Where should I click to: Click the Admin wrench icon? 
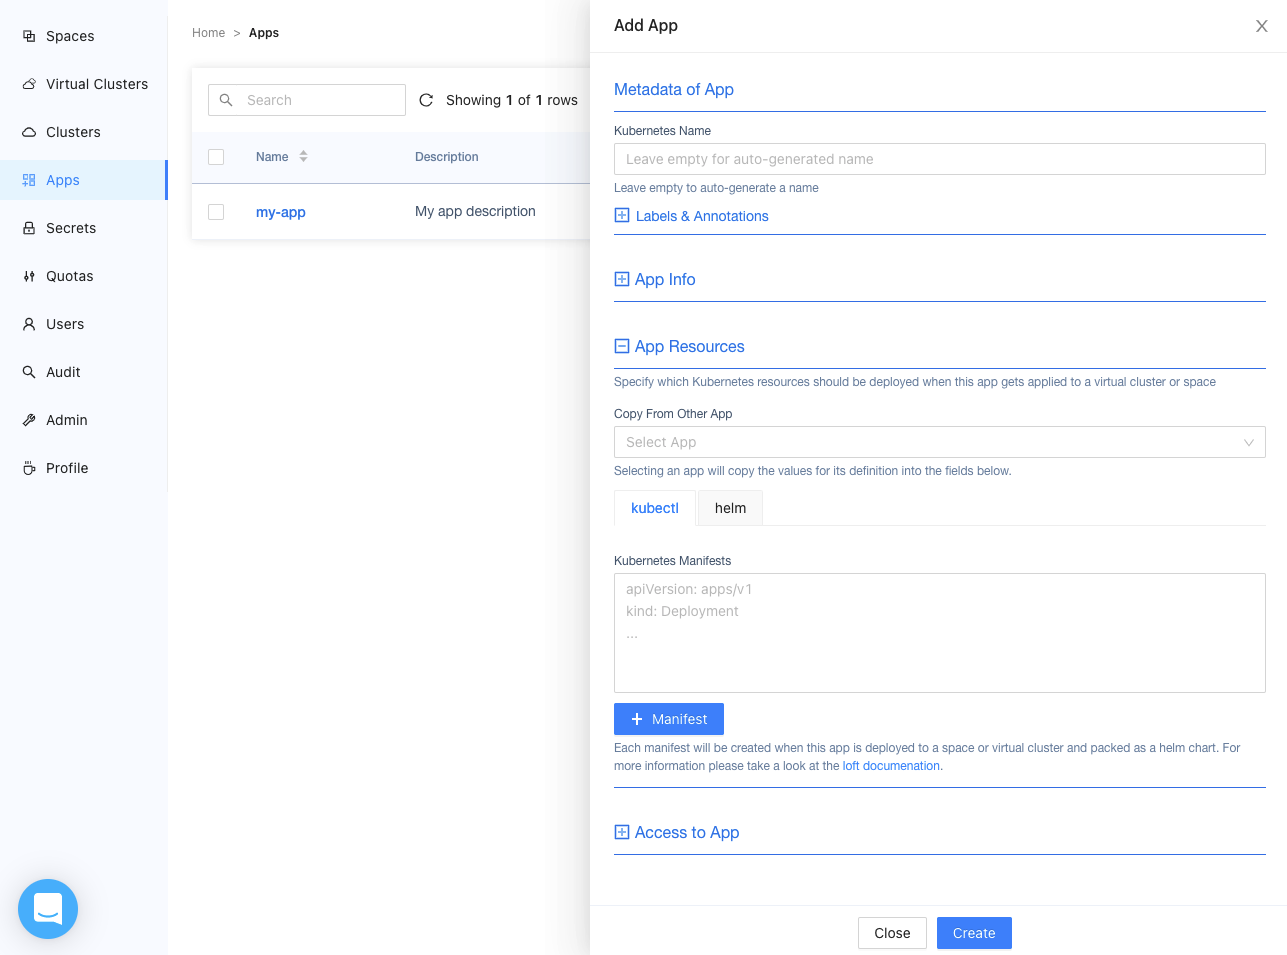coord(29,420)
